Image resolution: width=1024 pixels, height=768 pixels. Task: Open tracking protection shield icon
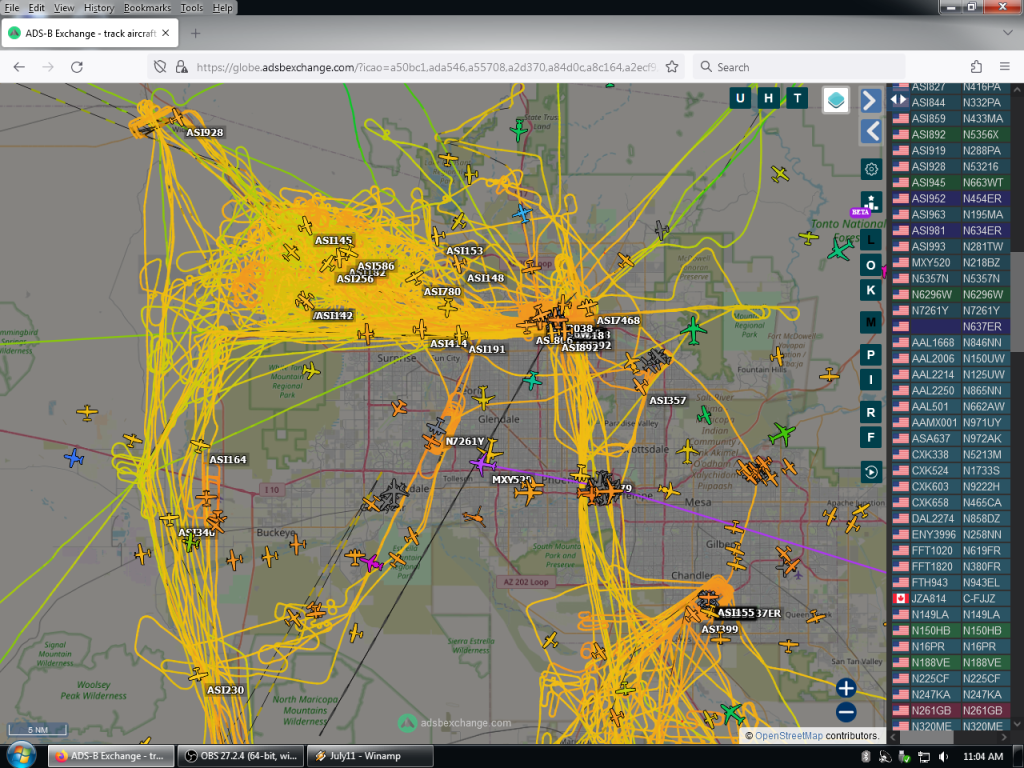[160, 67]
